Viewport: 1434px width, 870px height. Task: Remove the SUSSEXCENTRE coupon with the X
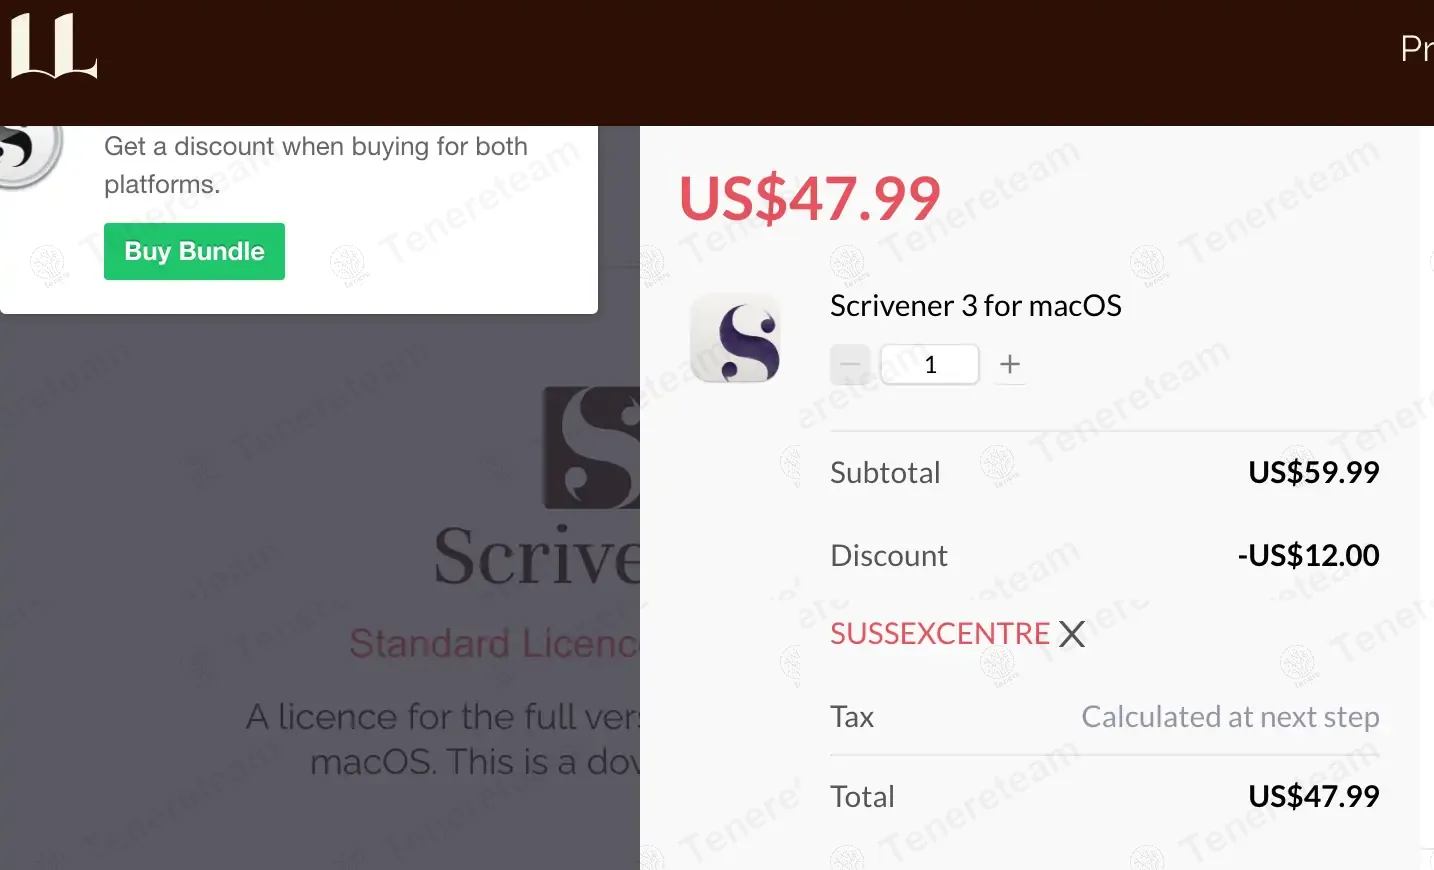(1072, 634)
